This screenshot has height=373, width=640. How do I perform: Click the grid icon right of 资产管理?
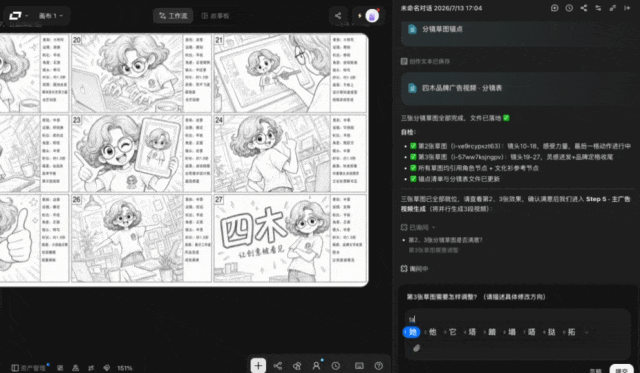tap(60, 368)
